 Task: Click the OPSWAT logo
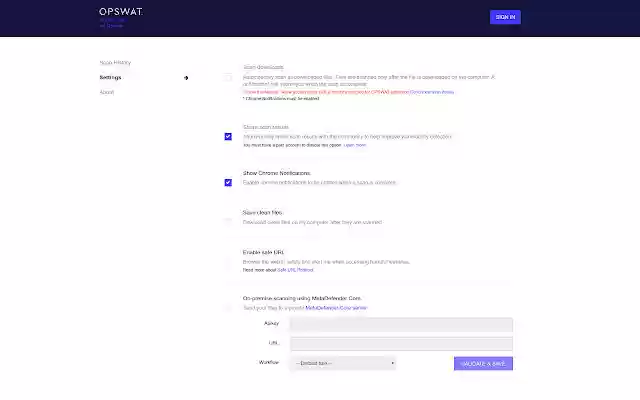point(121,12)
